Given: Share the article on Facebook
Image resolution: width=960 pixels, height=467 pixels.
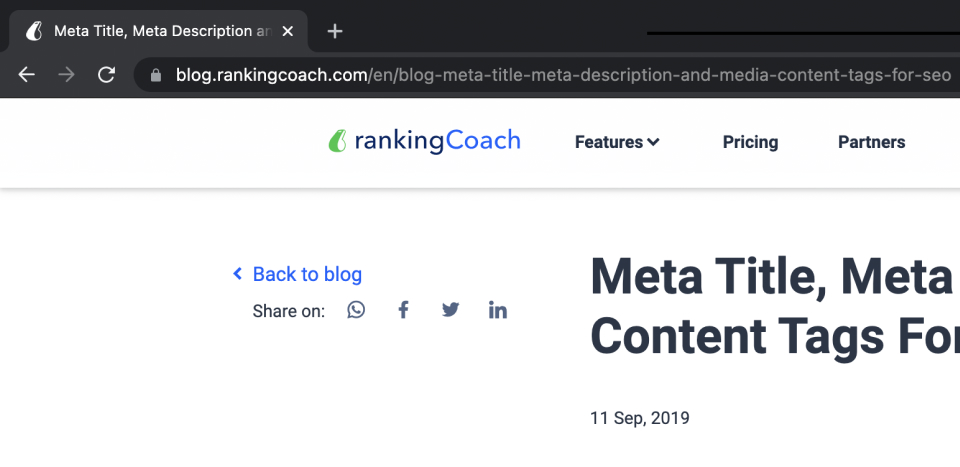Looking at the screenshot, I should point(403,310).
